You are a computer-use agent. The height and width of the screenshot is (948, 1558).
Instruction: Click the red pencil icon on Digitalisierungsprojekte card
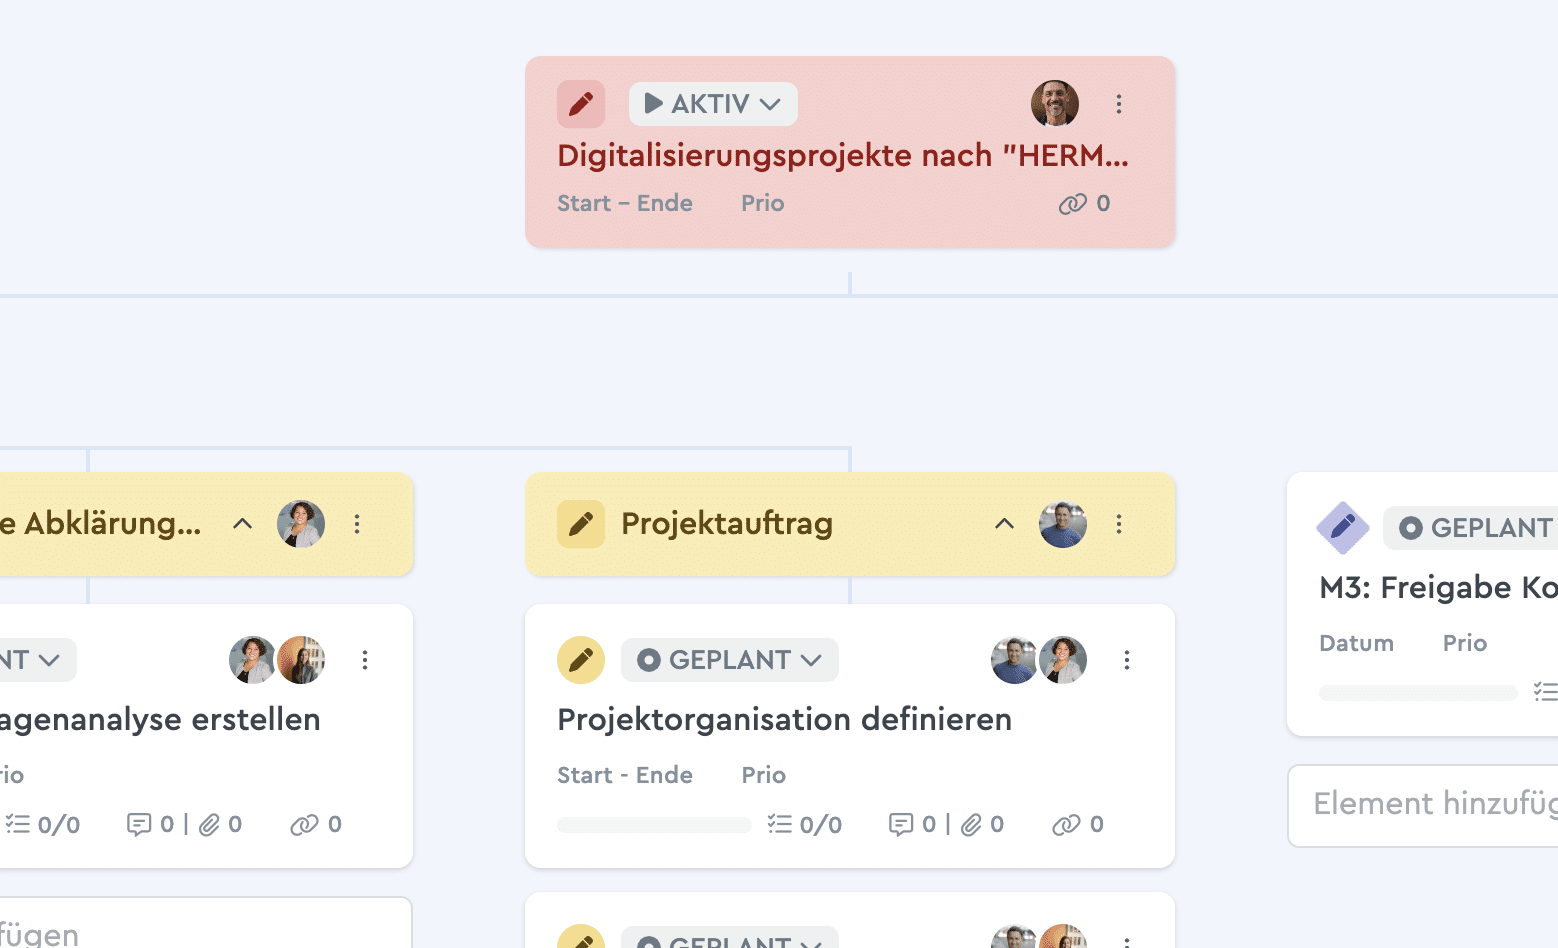[580, 104]
